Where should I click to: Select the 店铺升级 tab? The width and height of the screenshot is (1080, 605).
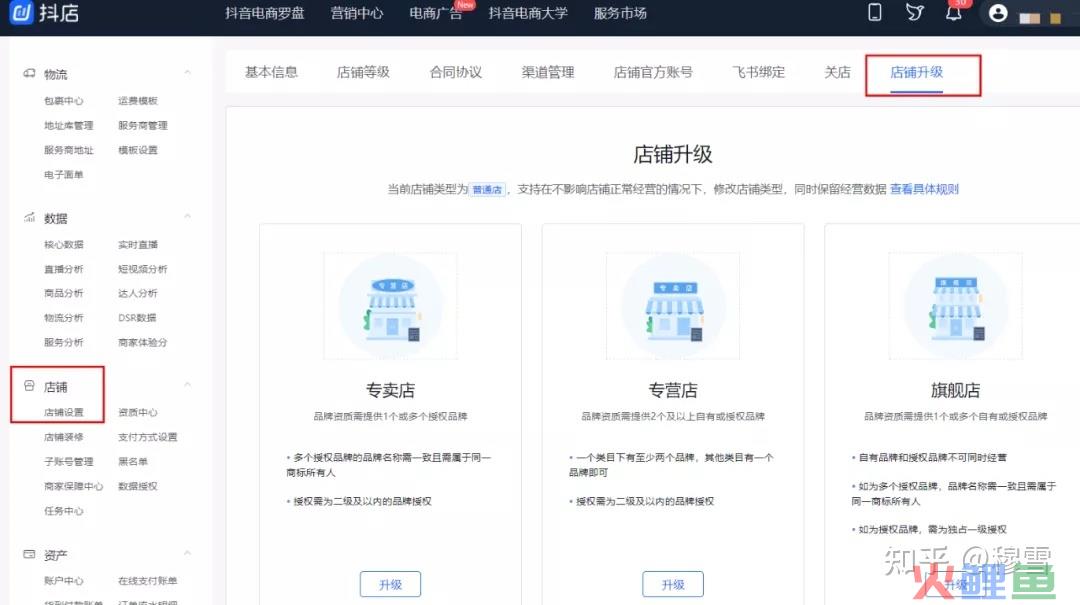(x=917, y=72)
